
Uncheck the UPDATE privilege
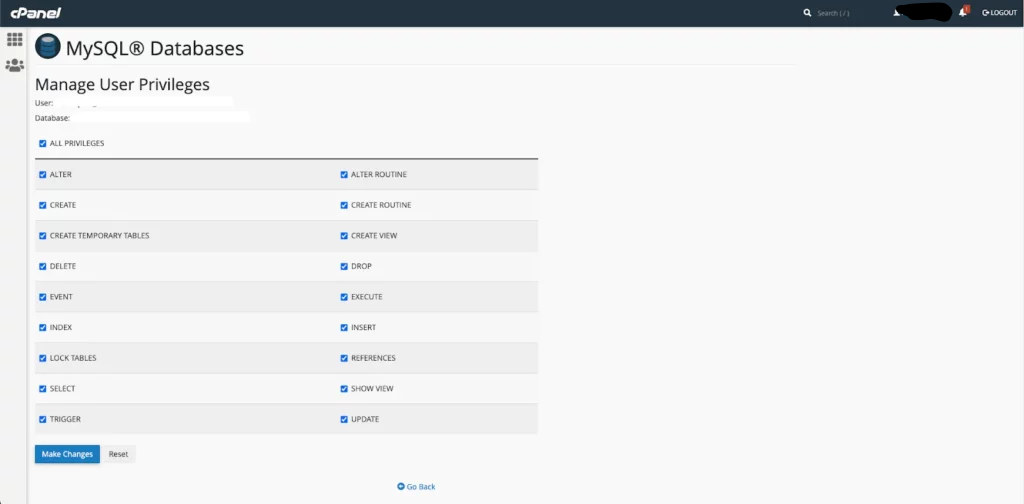click(344, 419)
